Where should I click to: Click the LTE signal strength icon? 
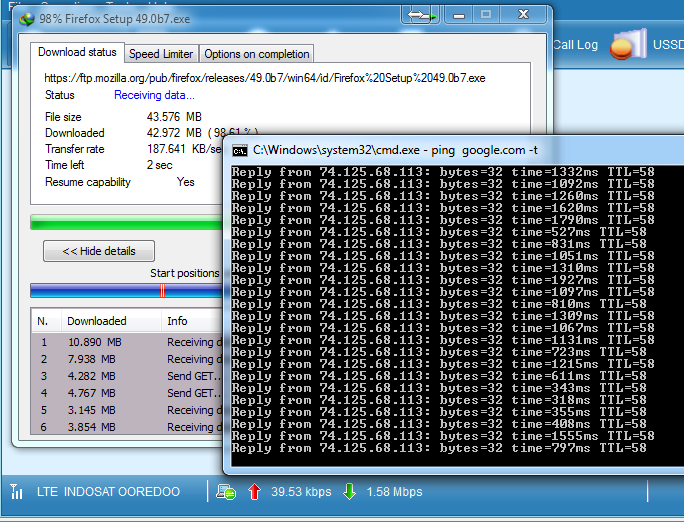(x=17, y=491)
